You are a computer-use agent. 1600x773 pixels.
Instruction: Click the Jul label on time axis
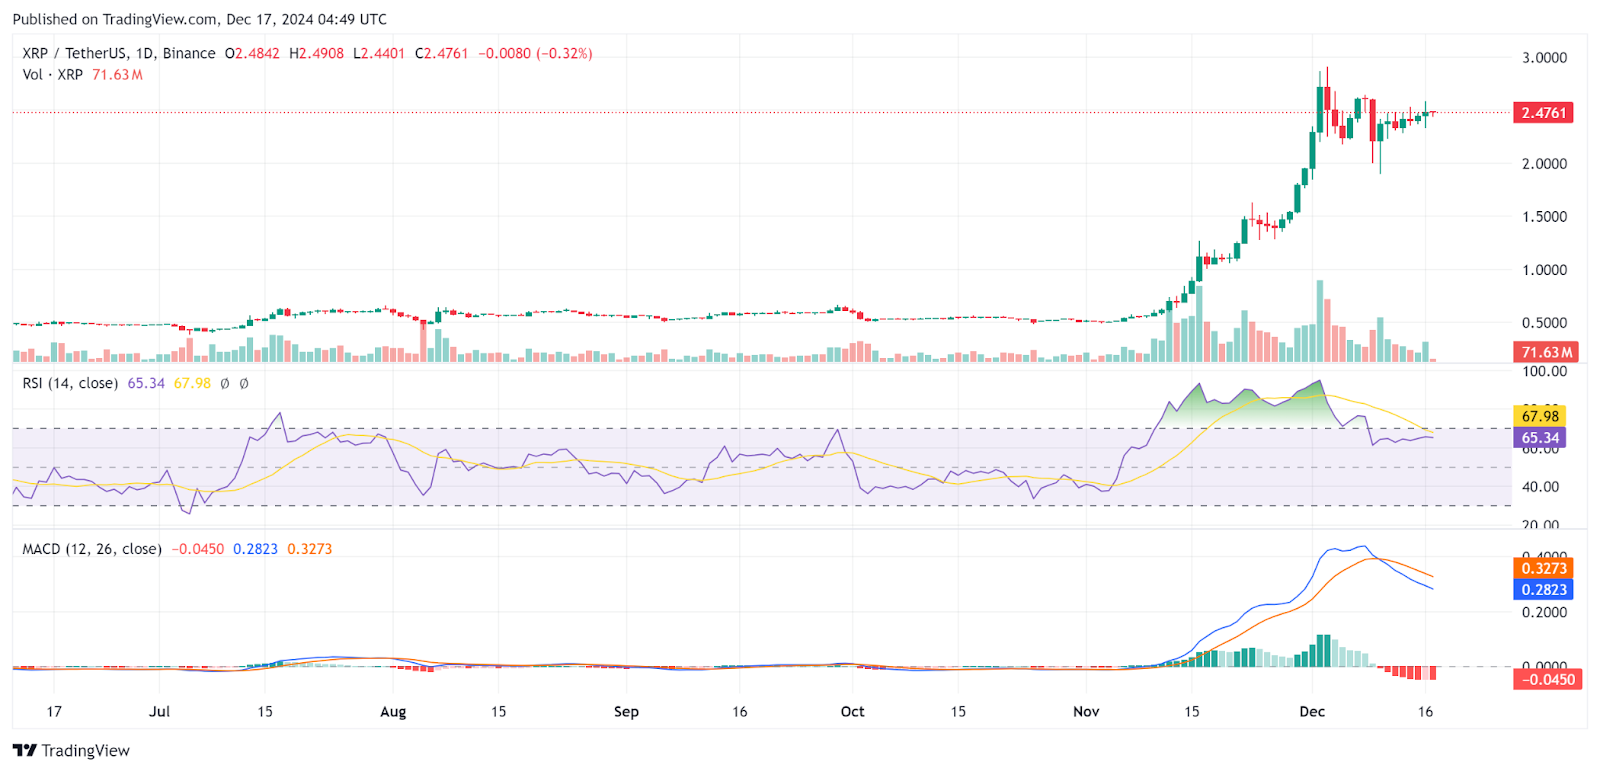[160, 712]
